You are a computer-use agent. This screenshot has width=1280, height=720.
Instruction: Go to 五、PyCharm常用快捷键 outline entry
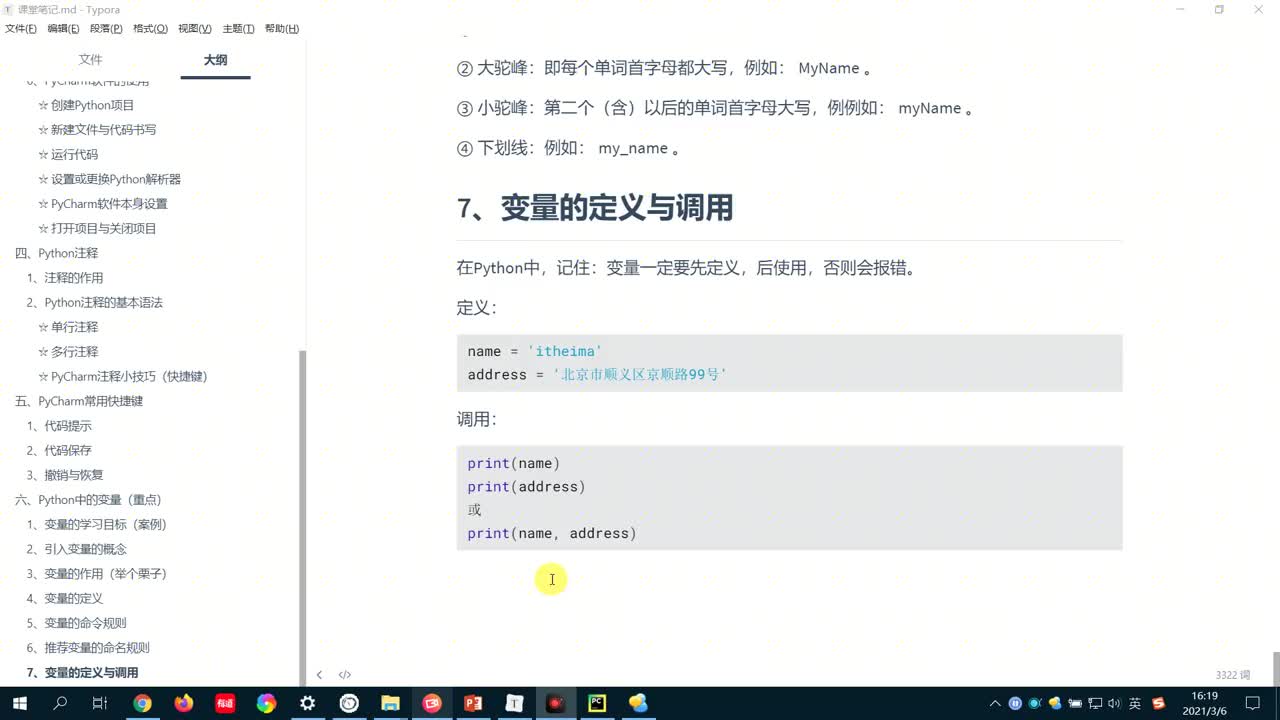click(x=79, y=401)
